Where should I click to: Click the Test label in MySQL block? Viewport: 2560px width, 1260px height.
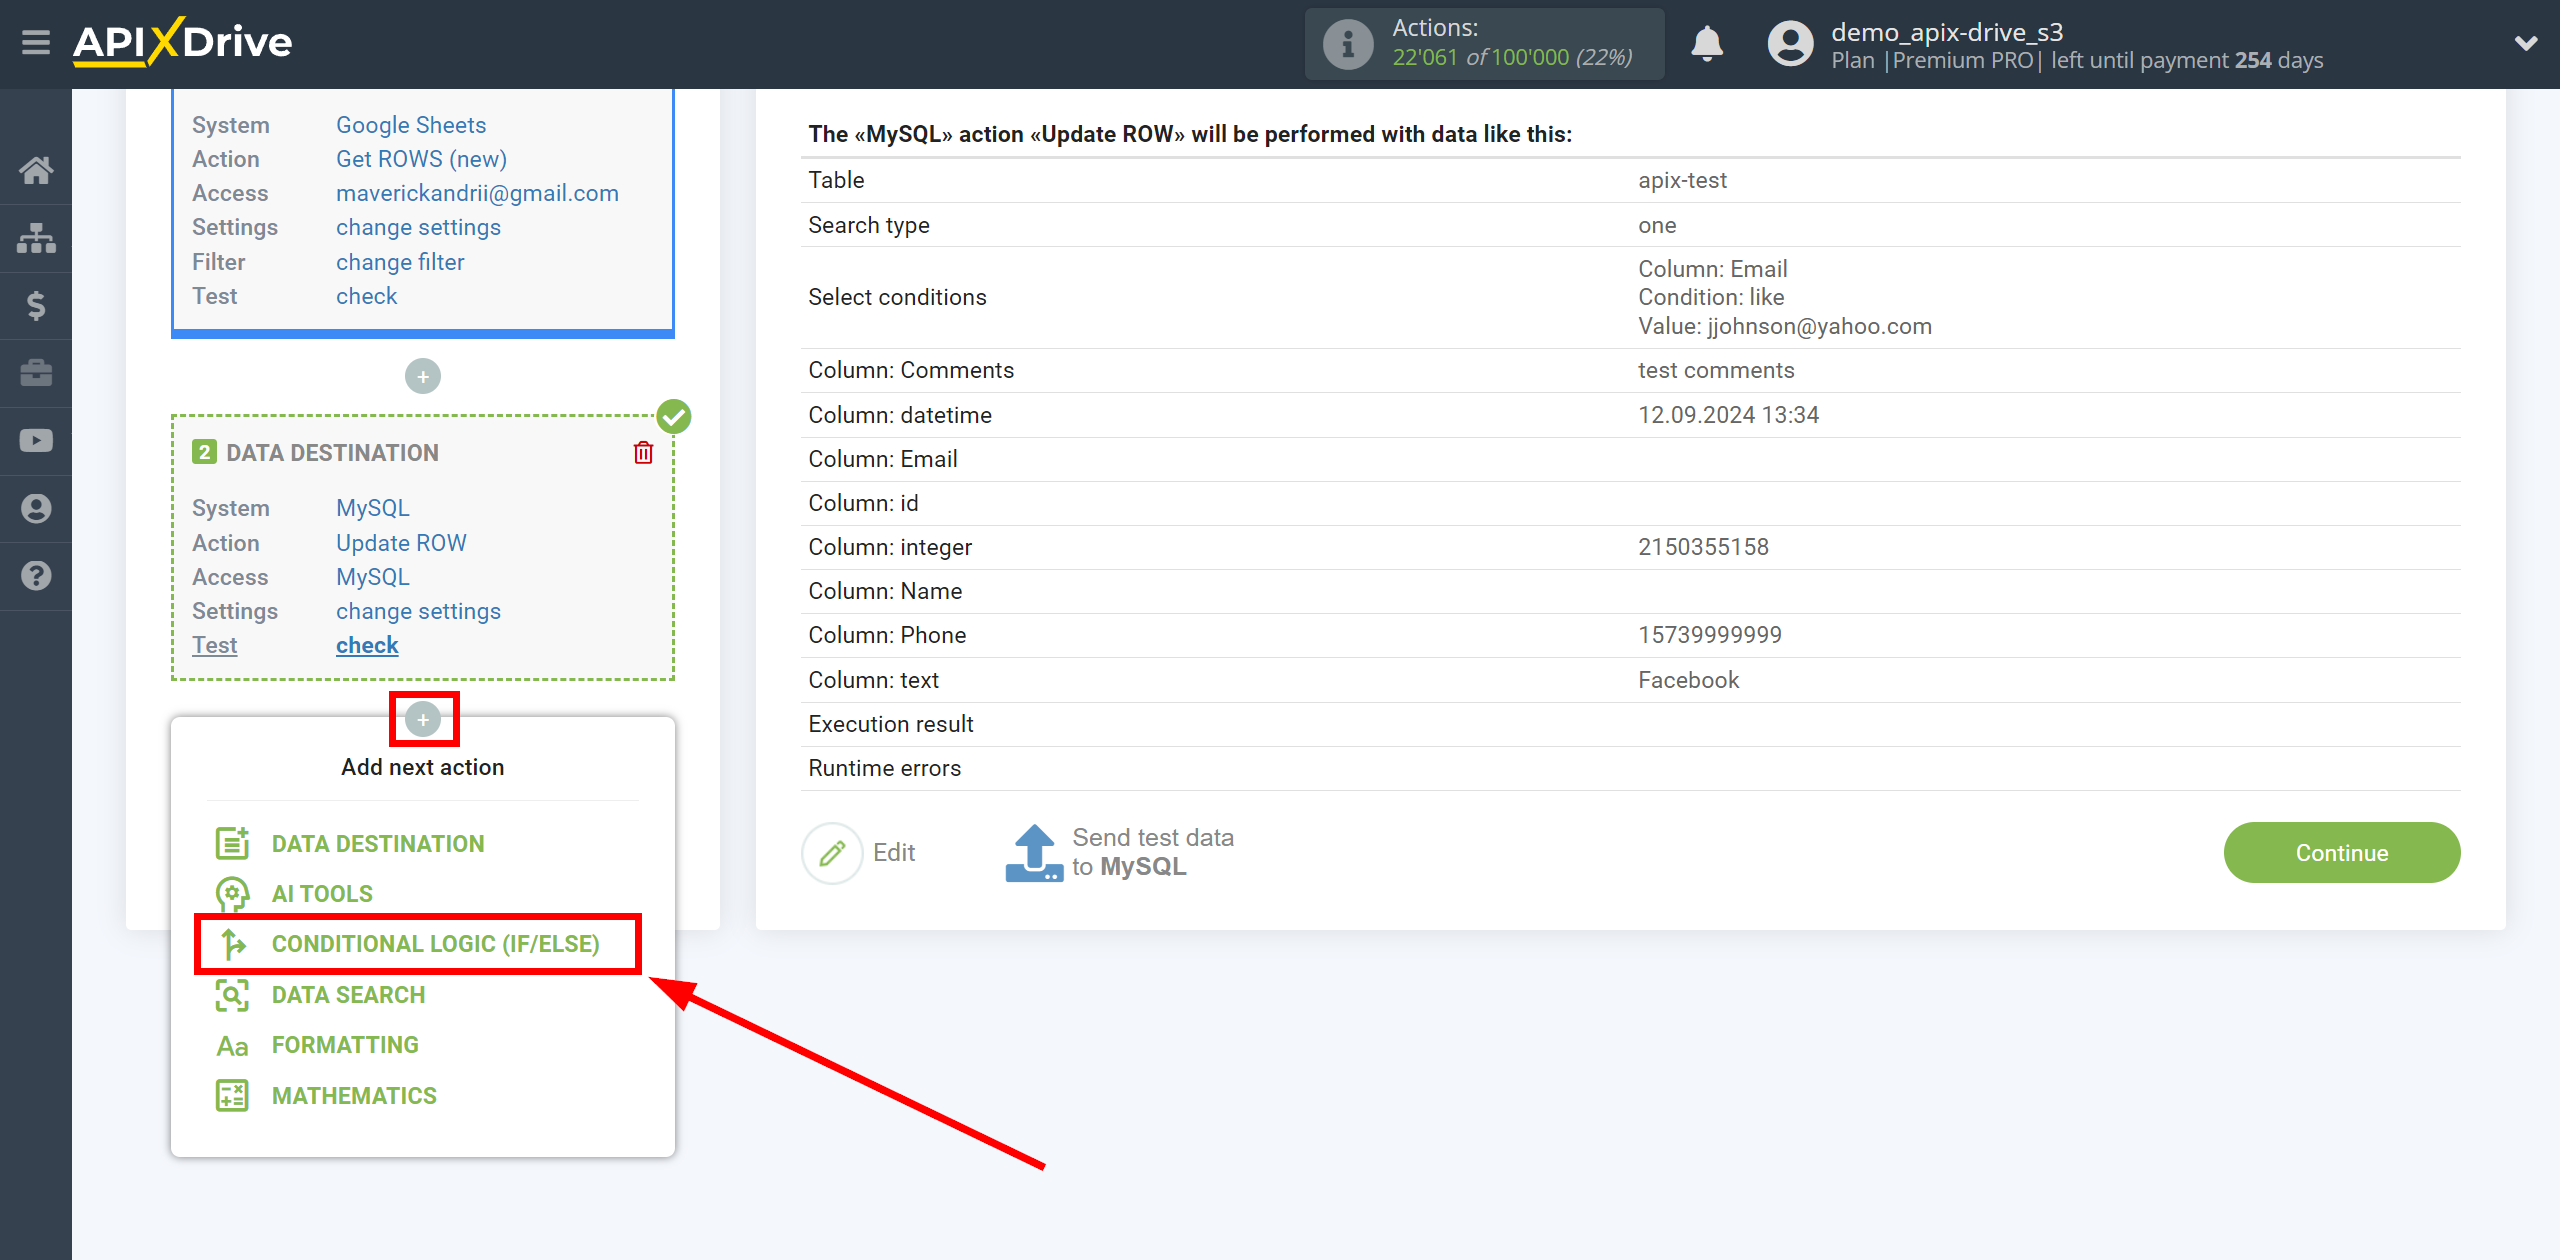[x=214, y=645]
